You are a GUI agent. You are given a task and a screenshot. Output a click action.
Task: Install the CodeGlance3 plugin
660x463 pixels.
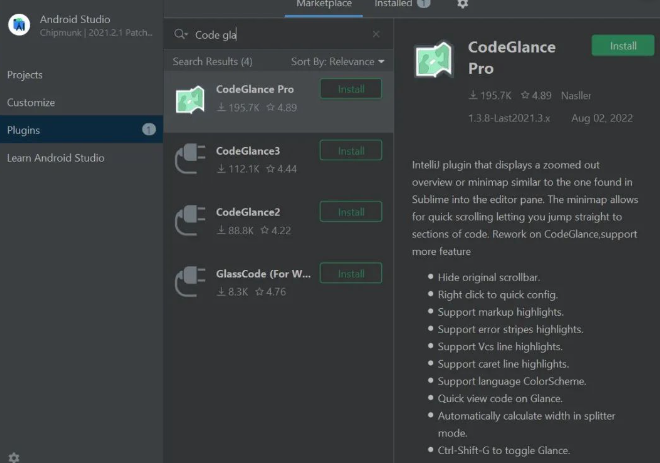click(351, 151)
